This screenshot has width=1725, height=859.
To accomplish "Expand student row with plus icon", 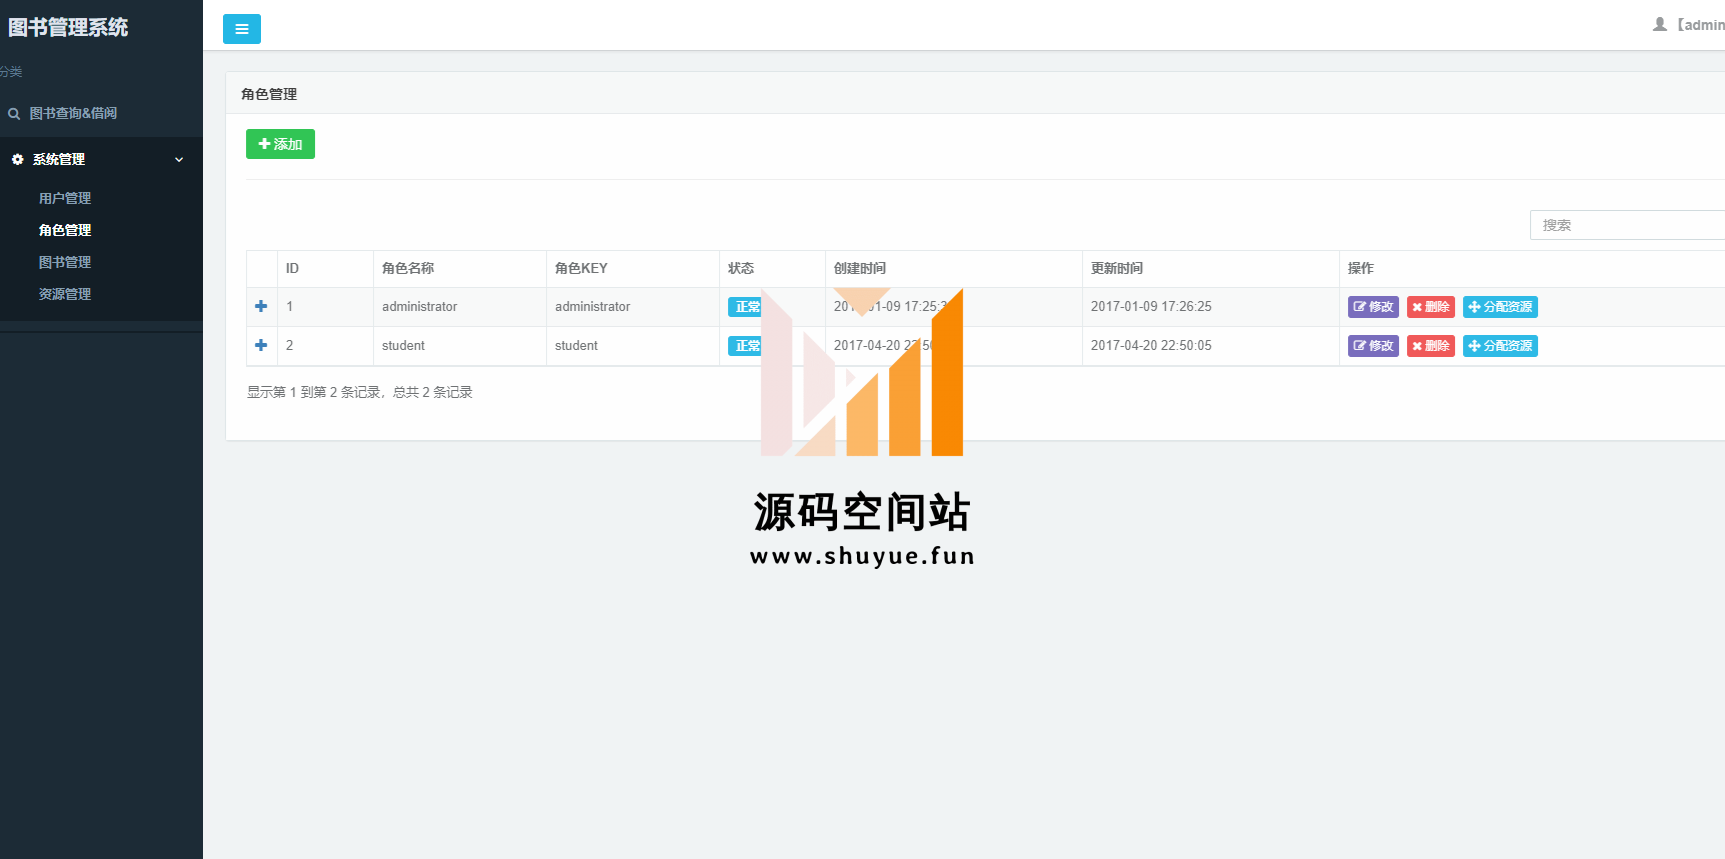I will [261, 345].
